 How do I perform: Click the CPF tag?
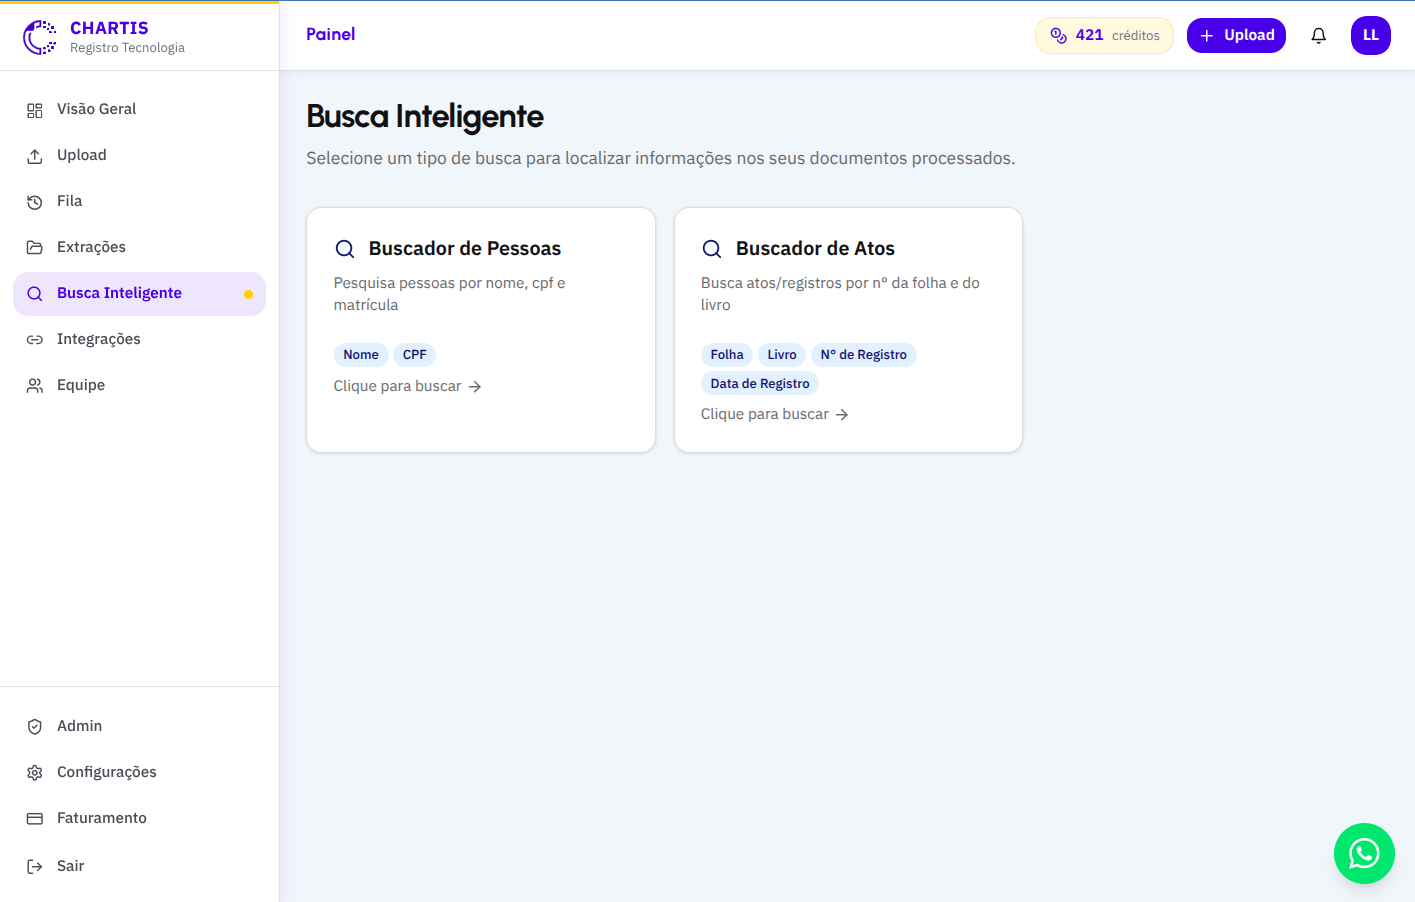(415, 355)
